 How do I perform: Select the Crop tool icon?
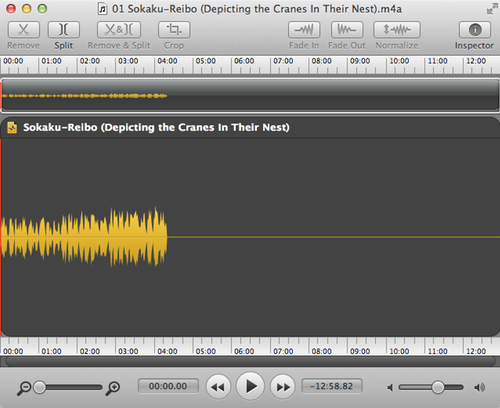click(x=174, y=30)
